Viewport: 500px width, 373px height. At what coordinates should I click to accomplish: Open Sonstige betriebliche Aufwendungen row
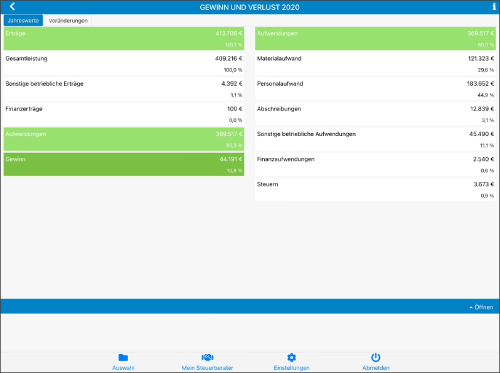pos(375,139)
